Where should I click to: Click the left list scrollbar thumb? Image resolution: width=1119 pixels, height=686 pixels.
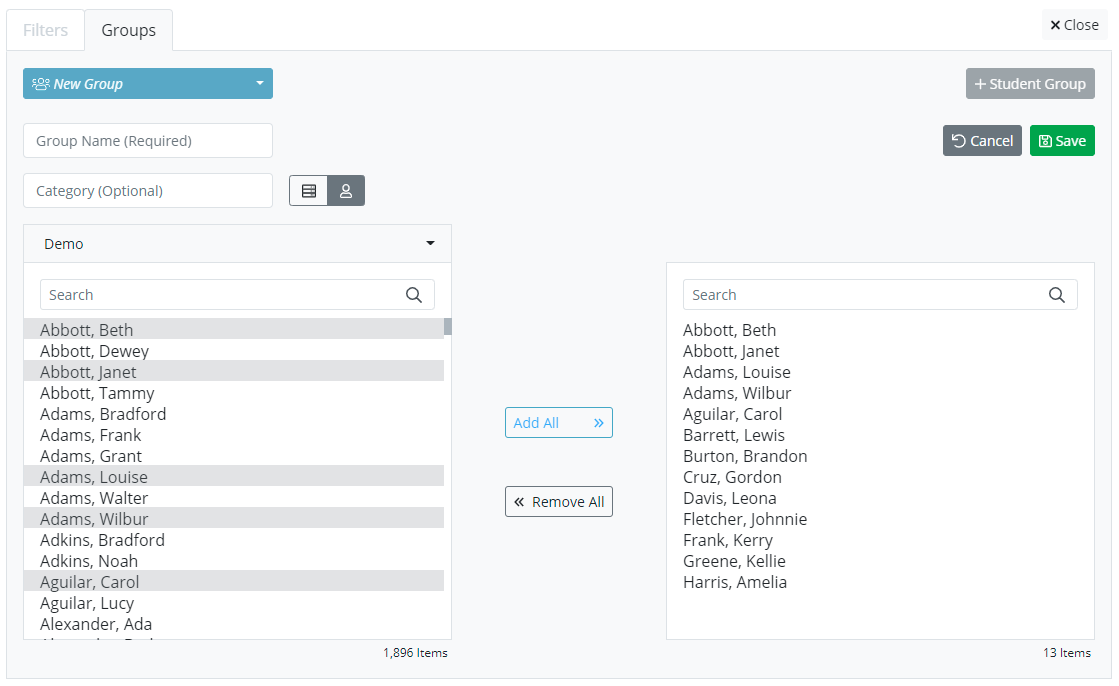(448, 326)
